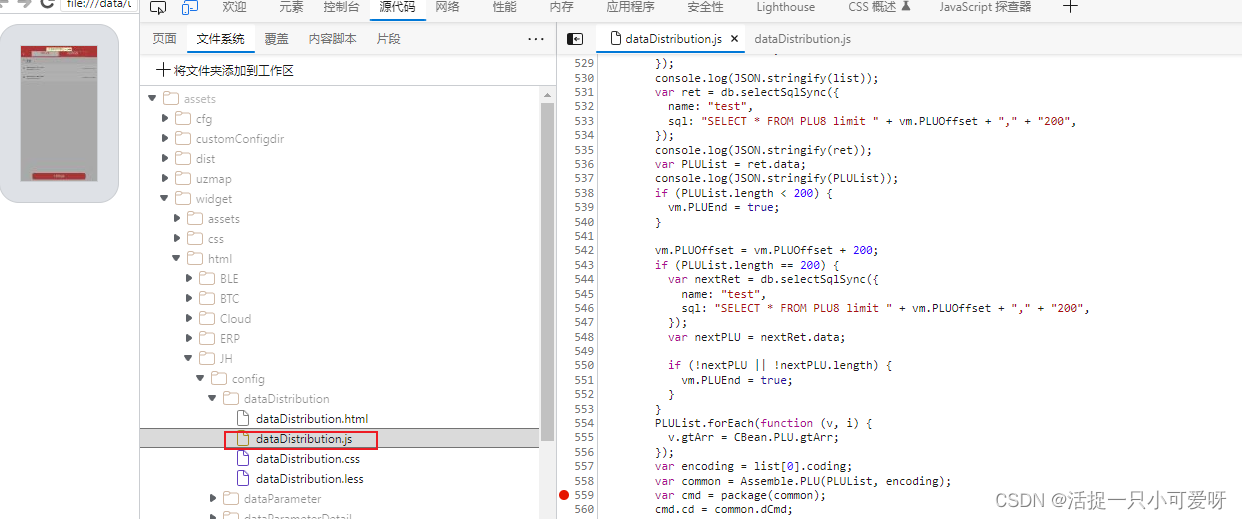Viewport: 1242px width, 519px height.
Task: Expand the dist folder arrow
Action: tap(165, 158)
